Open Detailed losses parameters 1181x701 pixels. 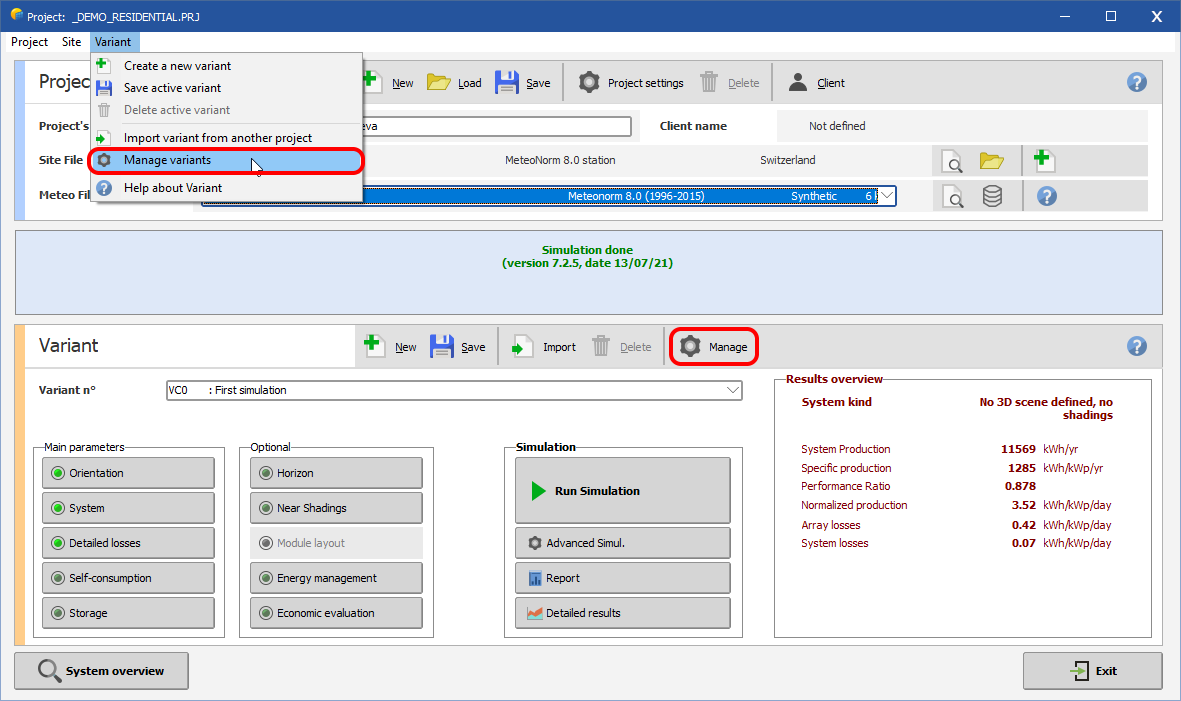point(128,543)
